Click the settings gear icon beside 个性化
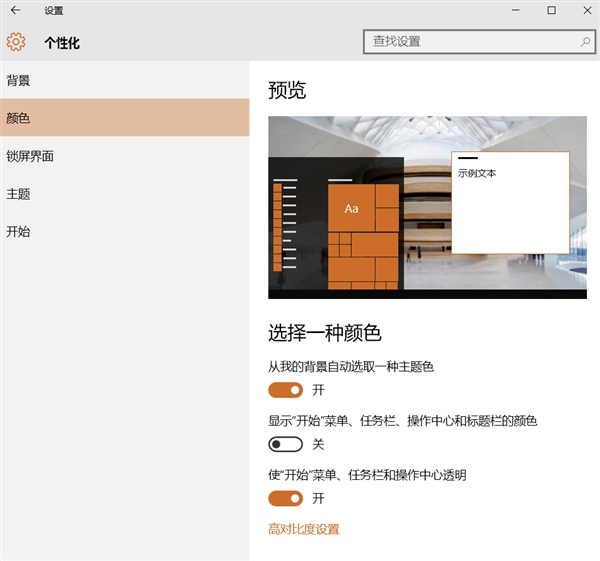This screenshot has width=600, height=561. [x=16, y=42]
